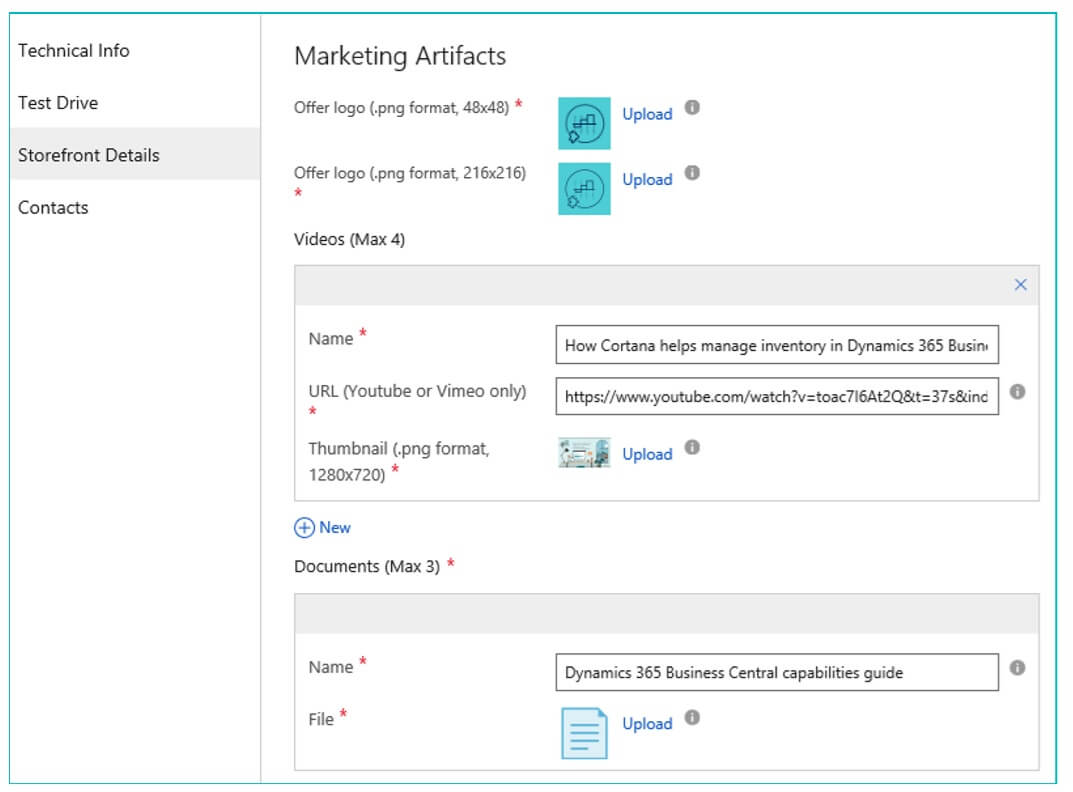Upload a 216x216 offer logo

[647, 179]
